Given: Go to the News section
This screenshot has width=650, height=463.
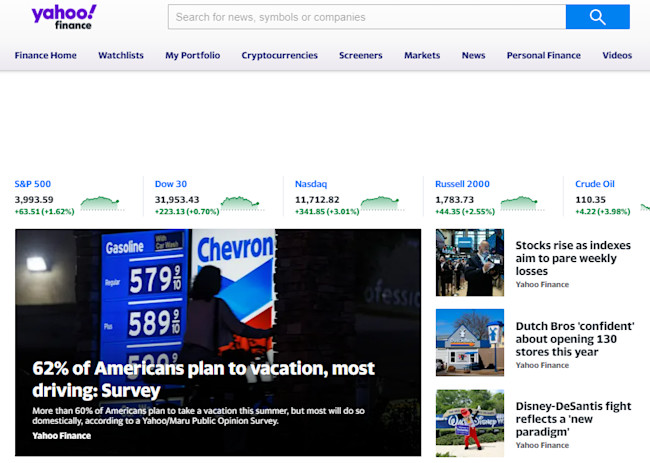Looking at the screenshot, I should [x=473, y=55].
